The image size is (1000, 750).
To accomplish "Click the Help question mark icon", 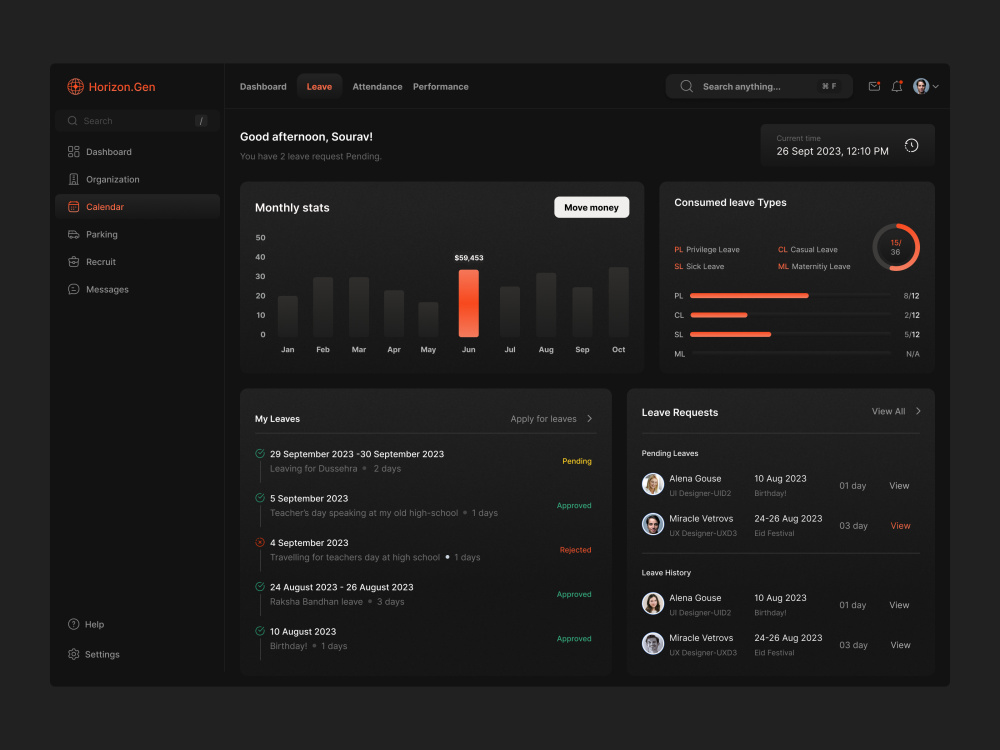I will 73,624.
